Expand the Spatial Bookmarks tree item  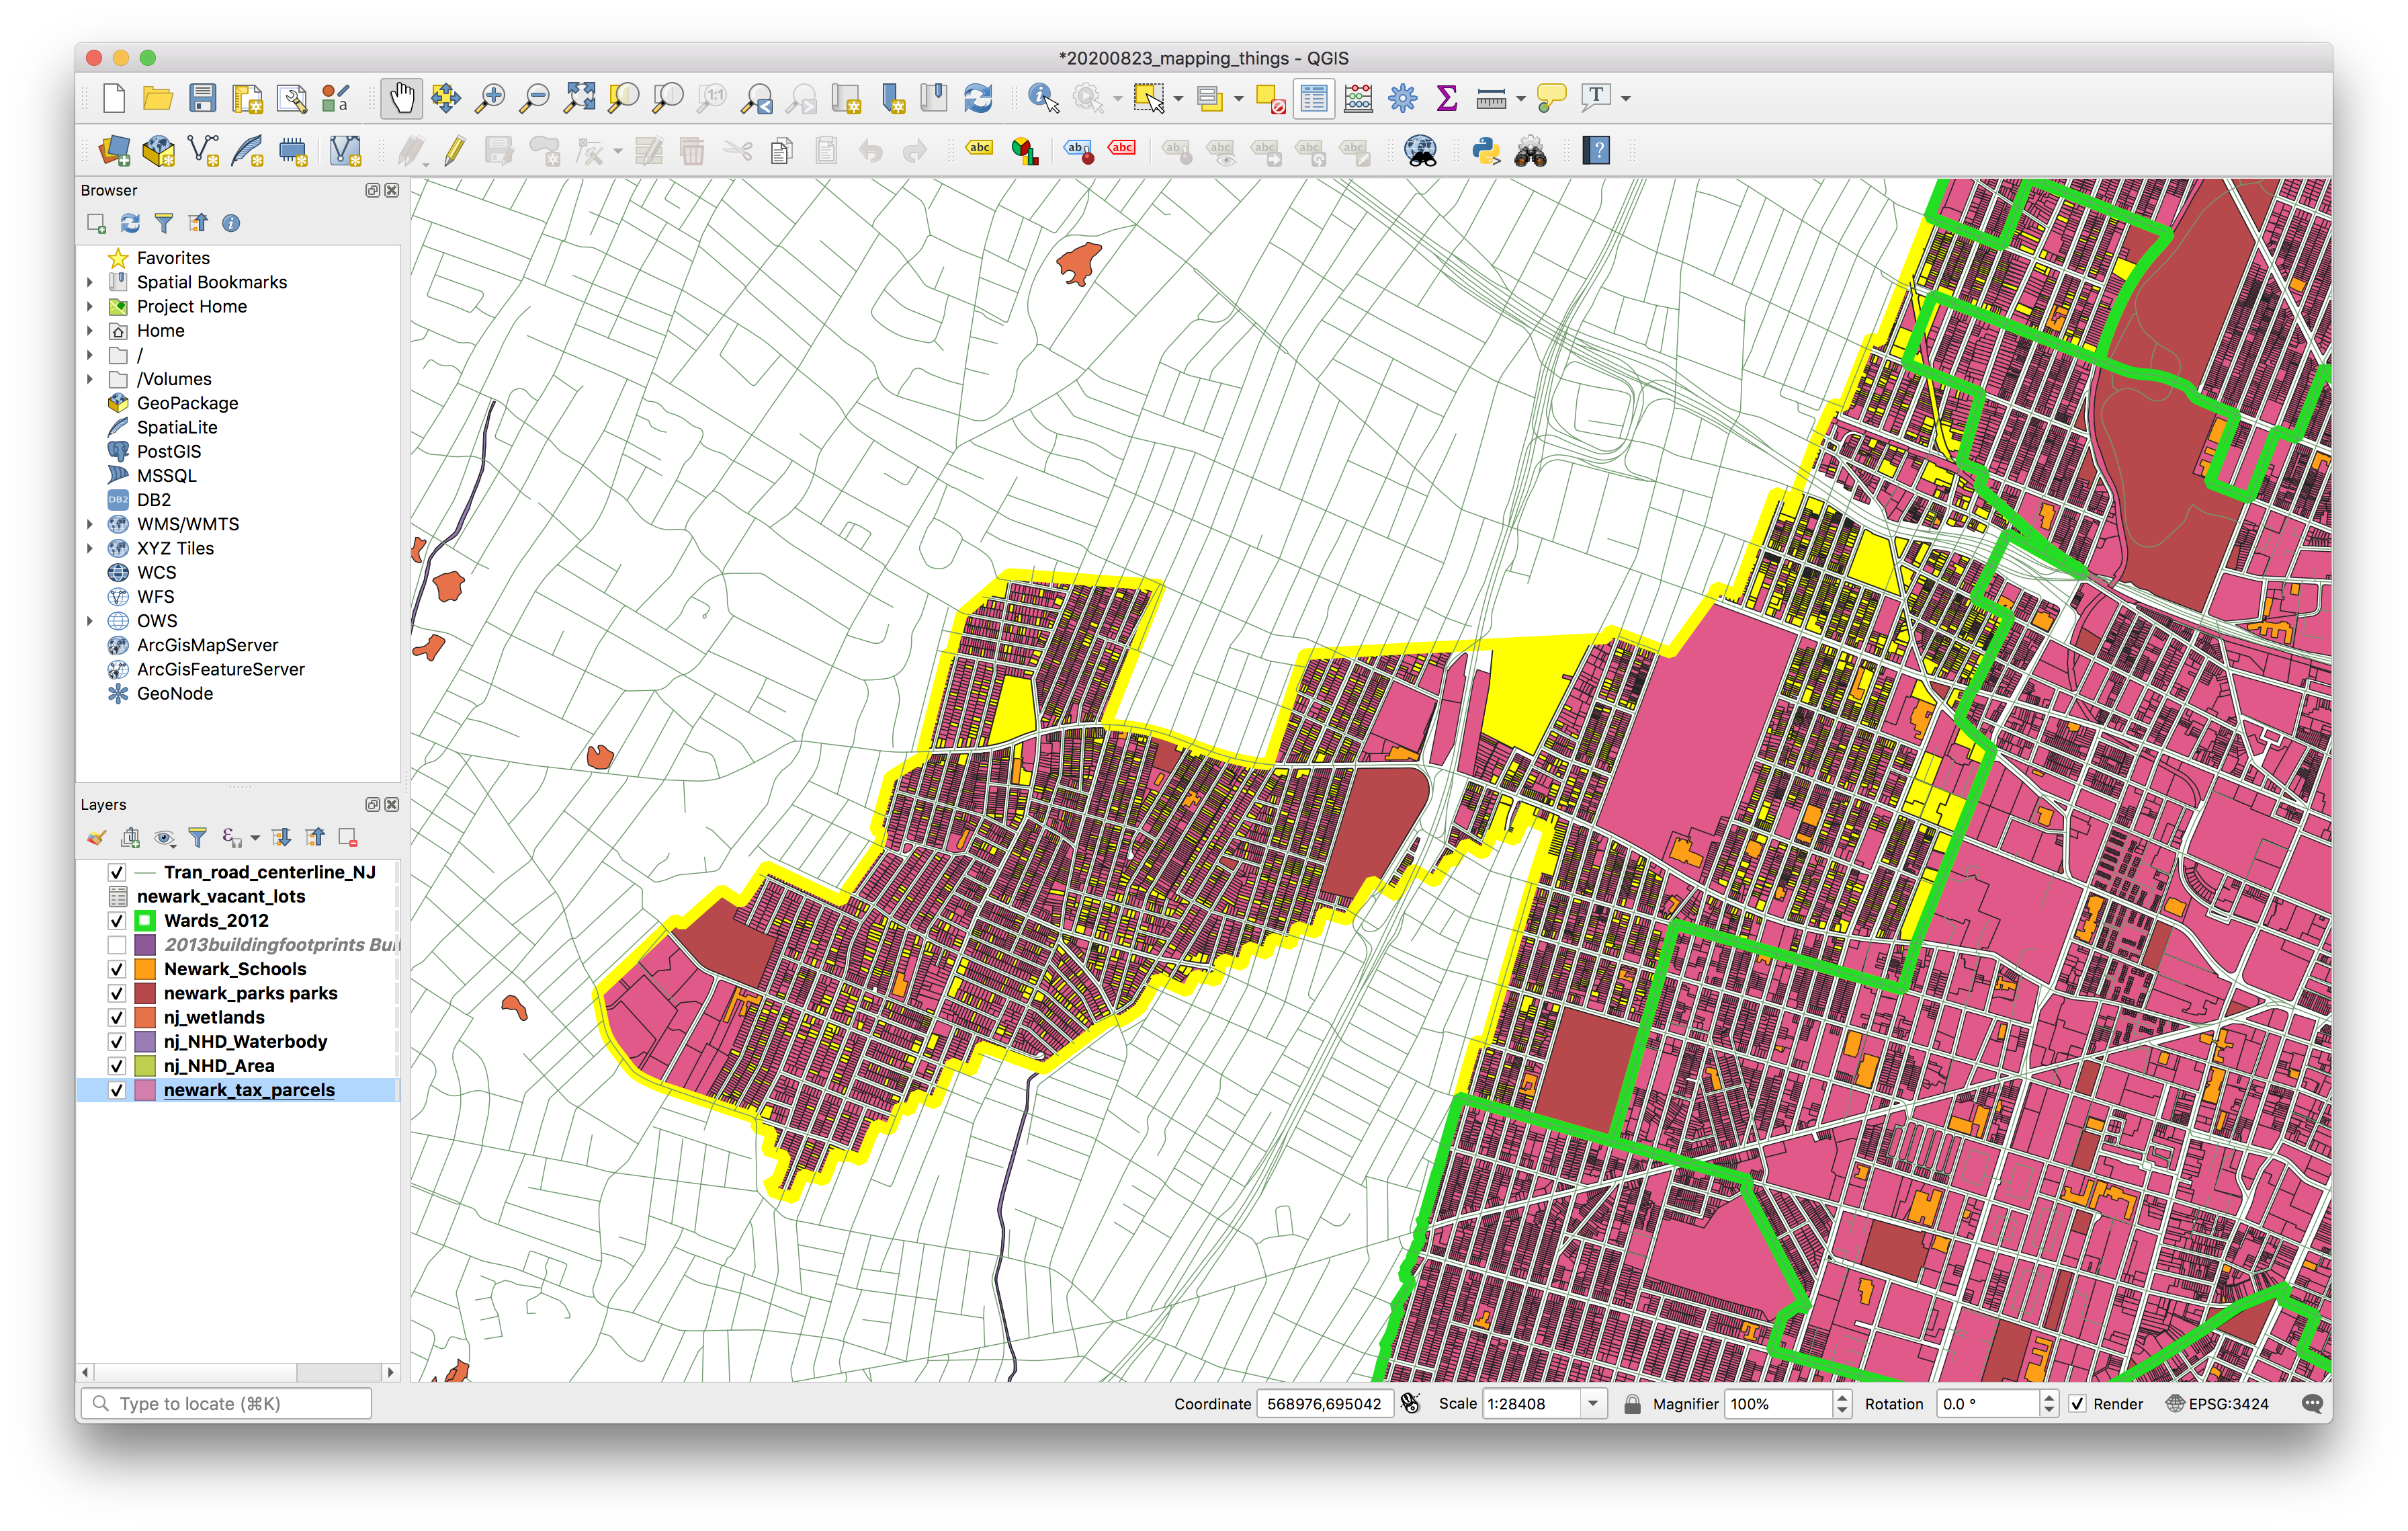click(x=90, y=283)
